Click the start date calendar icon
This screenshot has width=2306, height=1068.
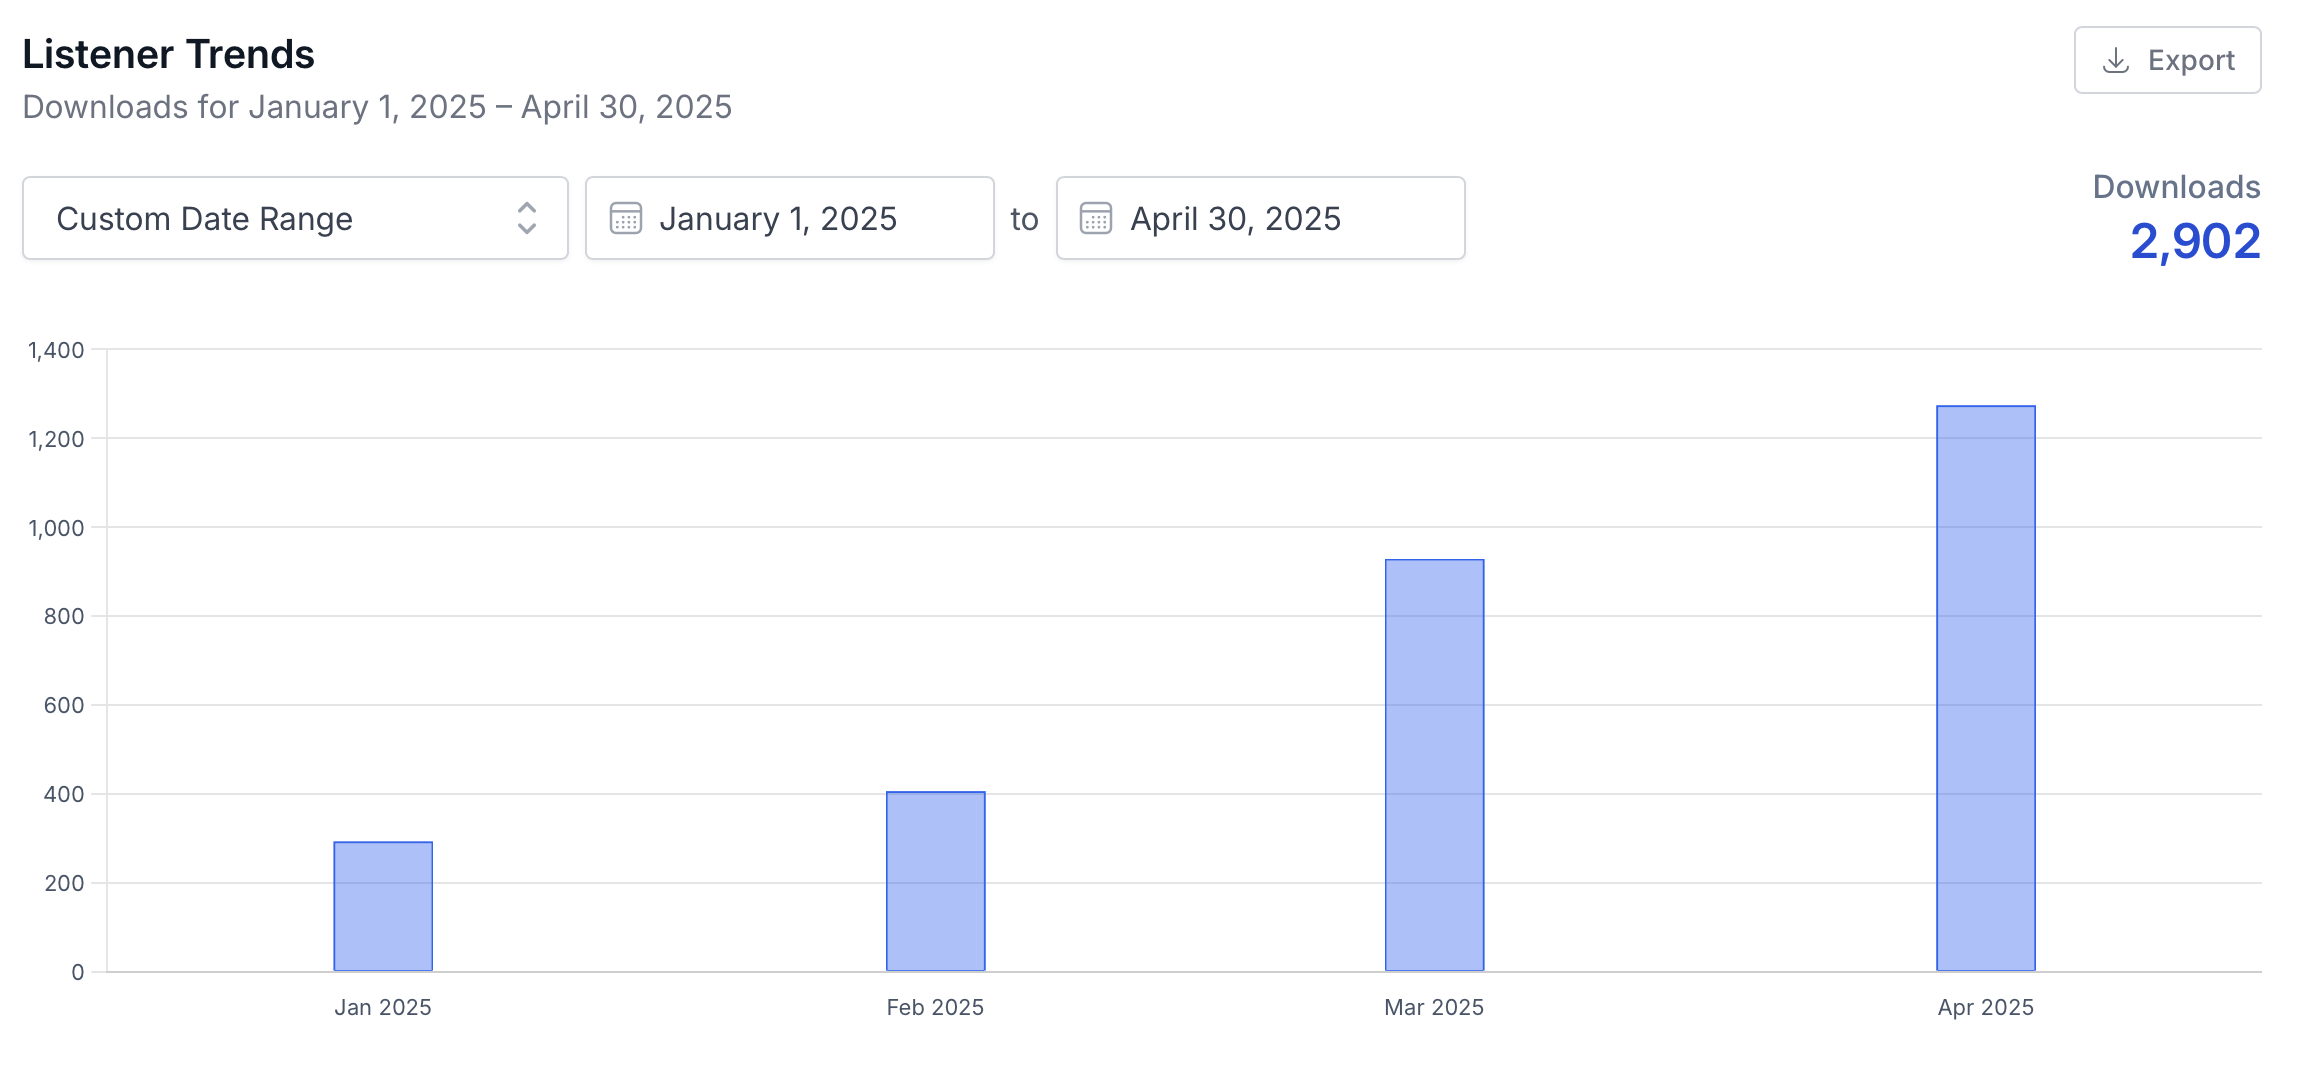point(626,219)
